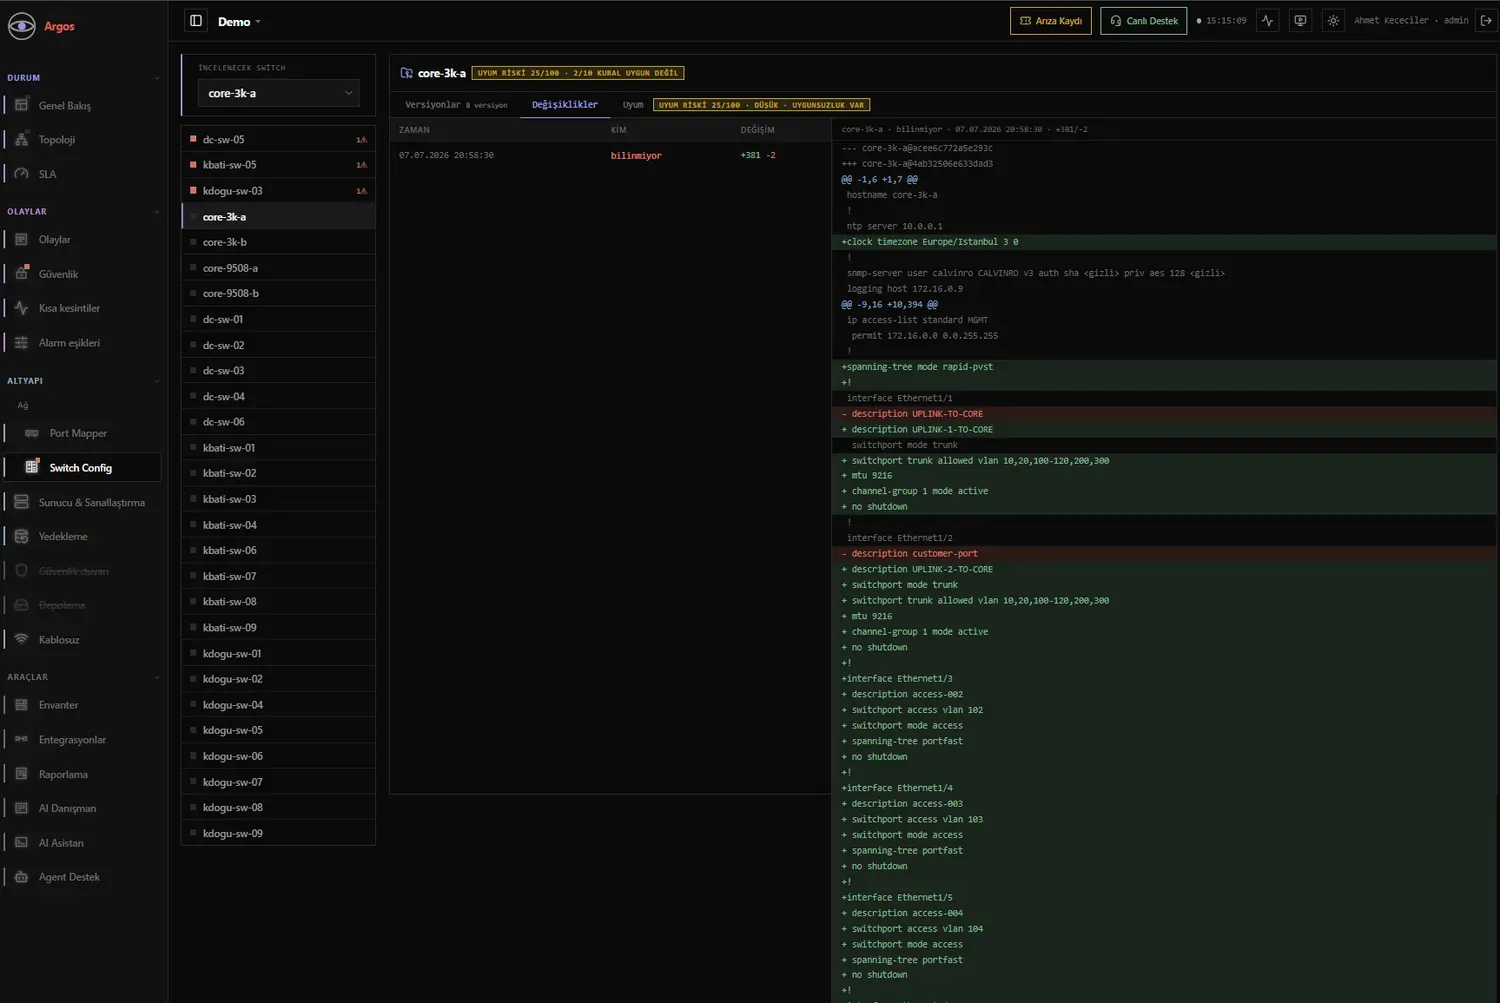Viewport: 1500px width, 1003px height.
Task: Click the Argos eye logo
Action: (x=21, y=26)
